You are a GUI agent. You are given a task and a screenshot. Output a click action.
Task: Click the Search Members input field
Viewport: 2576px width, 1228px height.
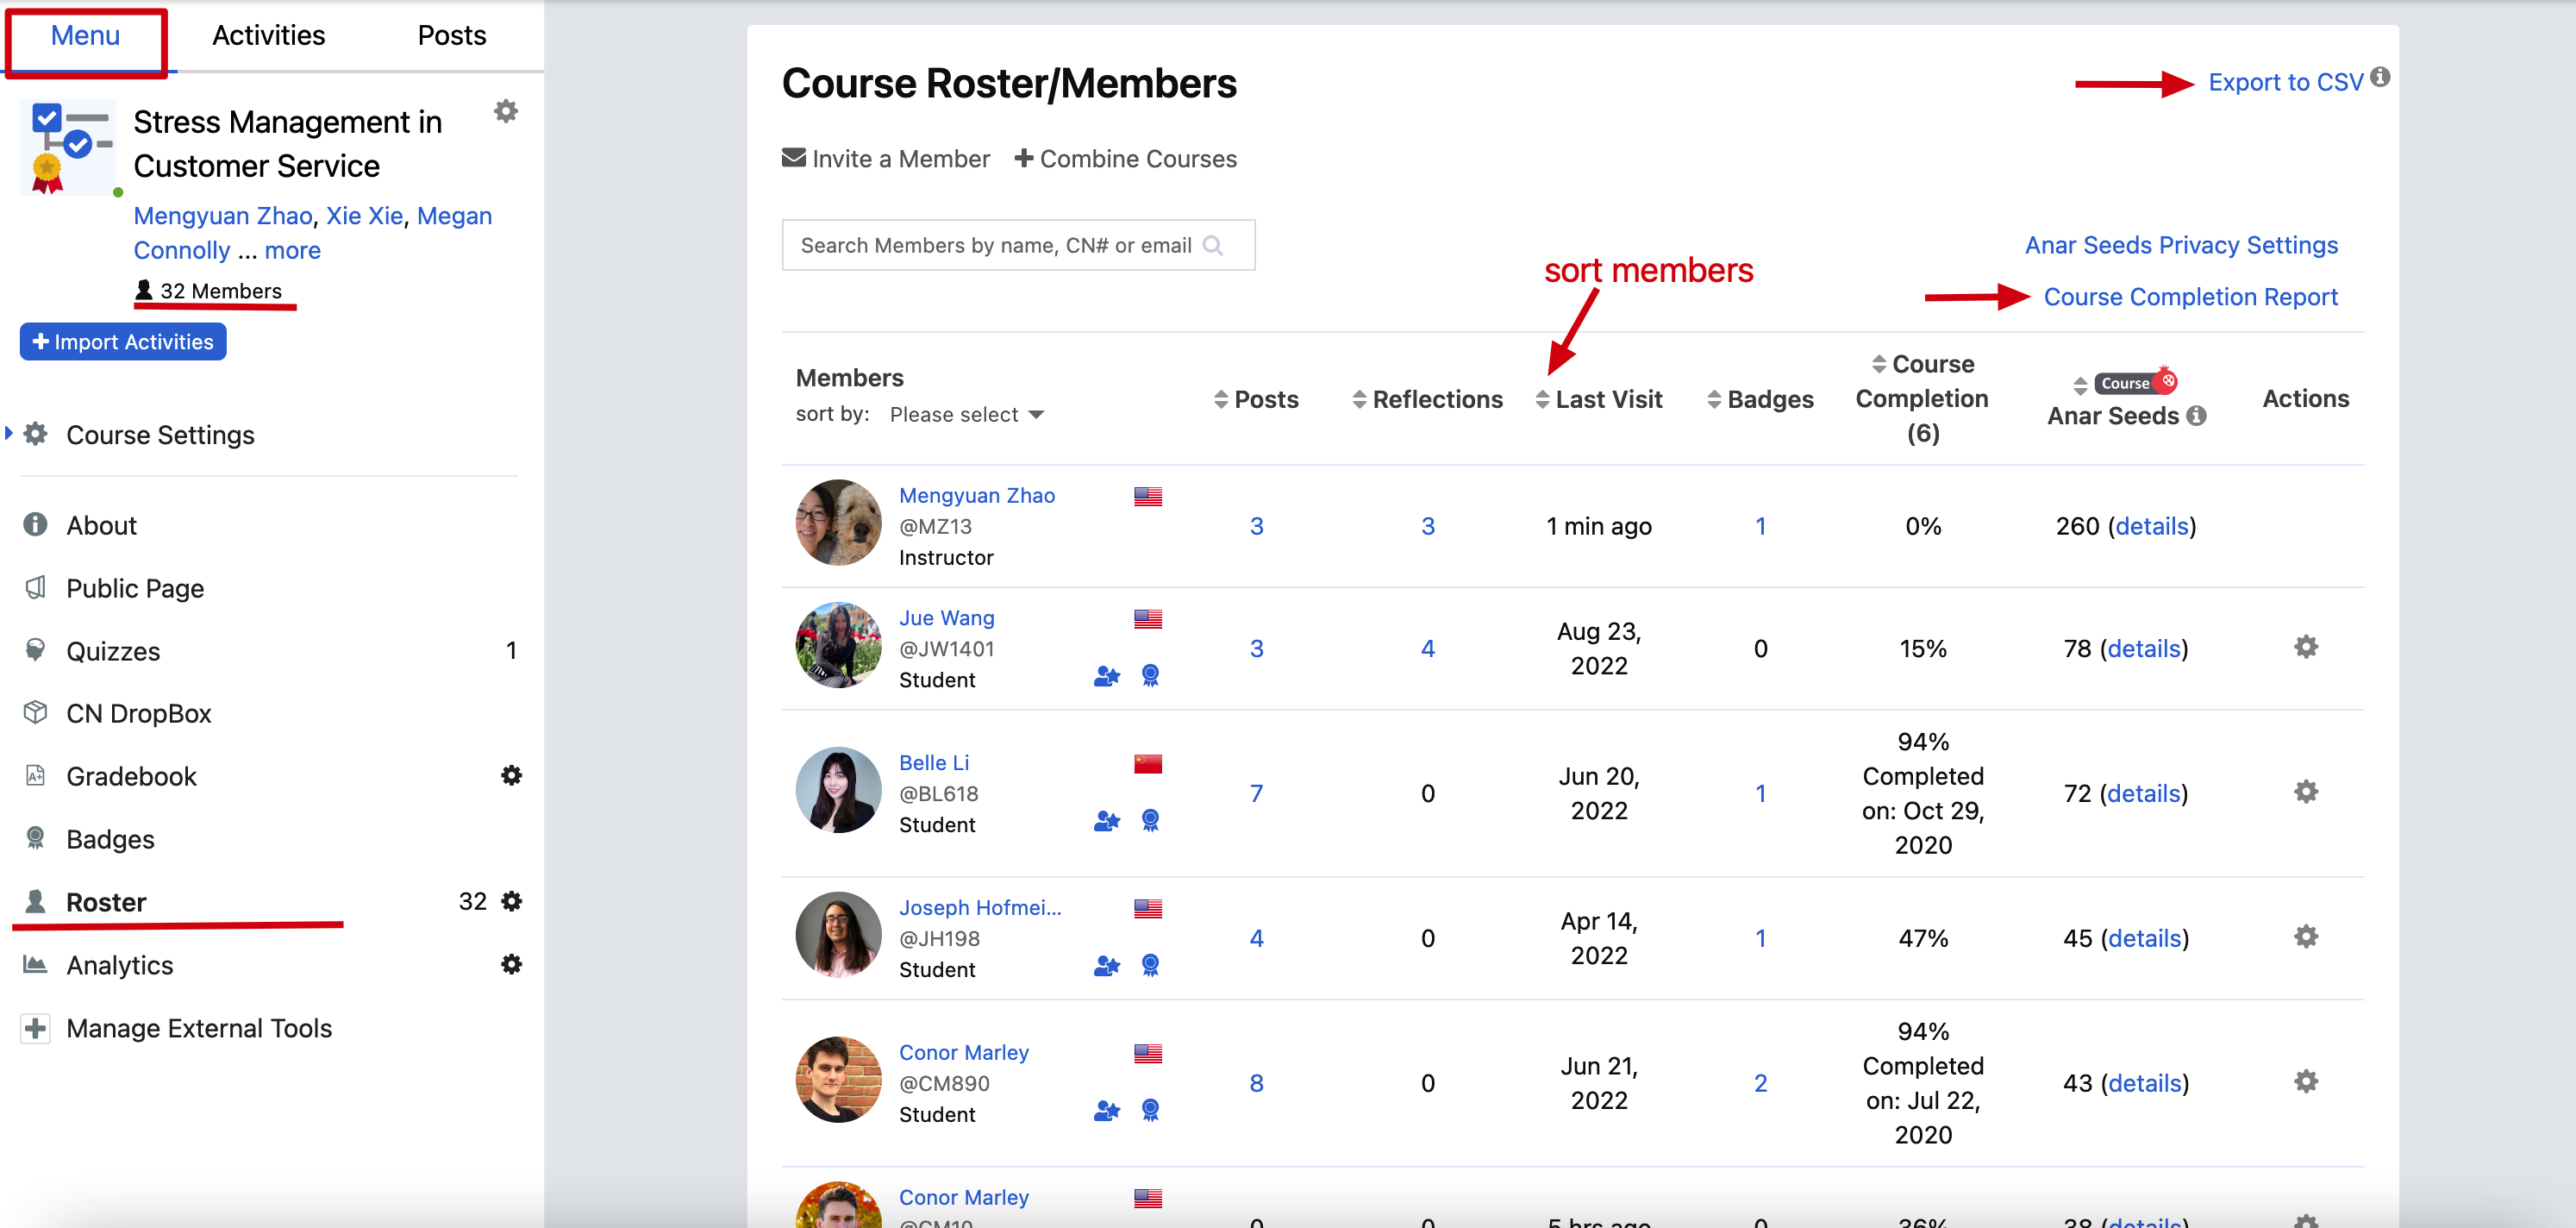point(1018,245)
